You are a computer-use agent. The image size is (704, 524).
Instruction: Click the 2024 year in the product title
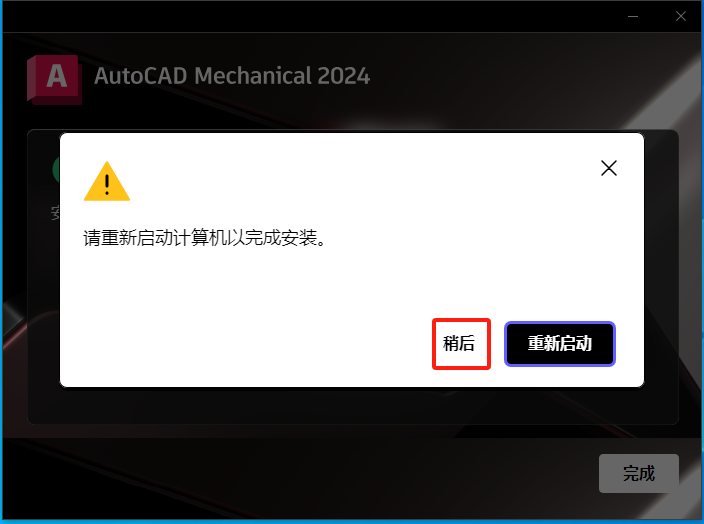344,76
